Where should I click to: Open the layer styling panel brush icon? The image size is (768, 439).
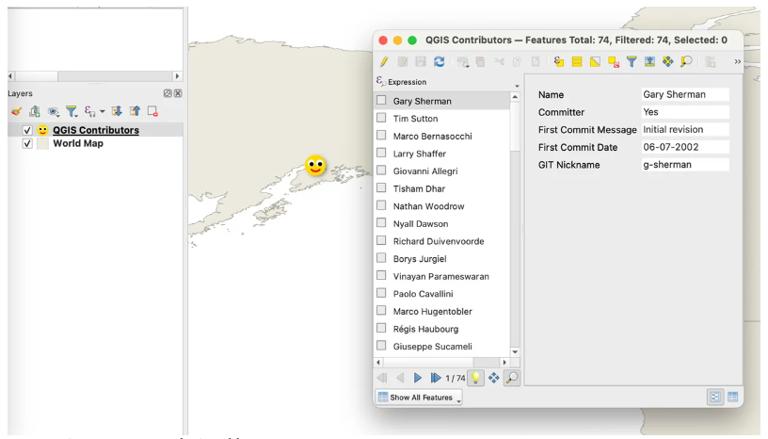click(x=17, y=112)
